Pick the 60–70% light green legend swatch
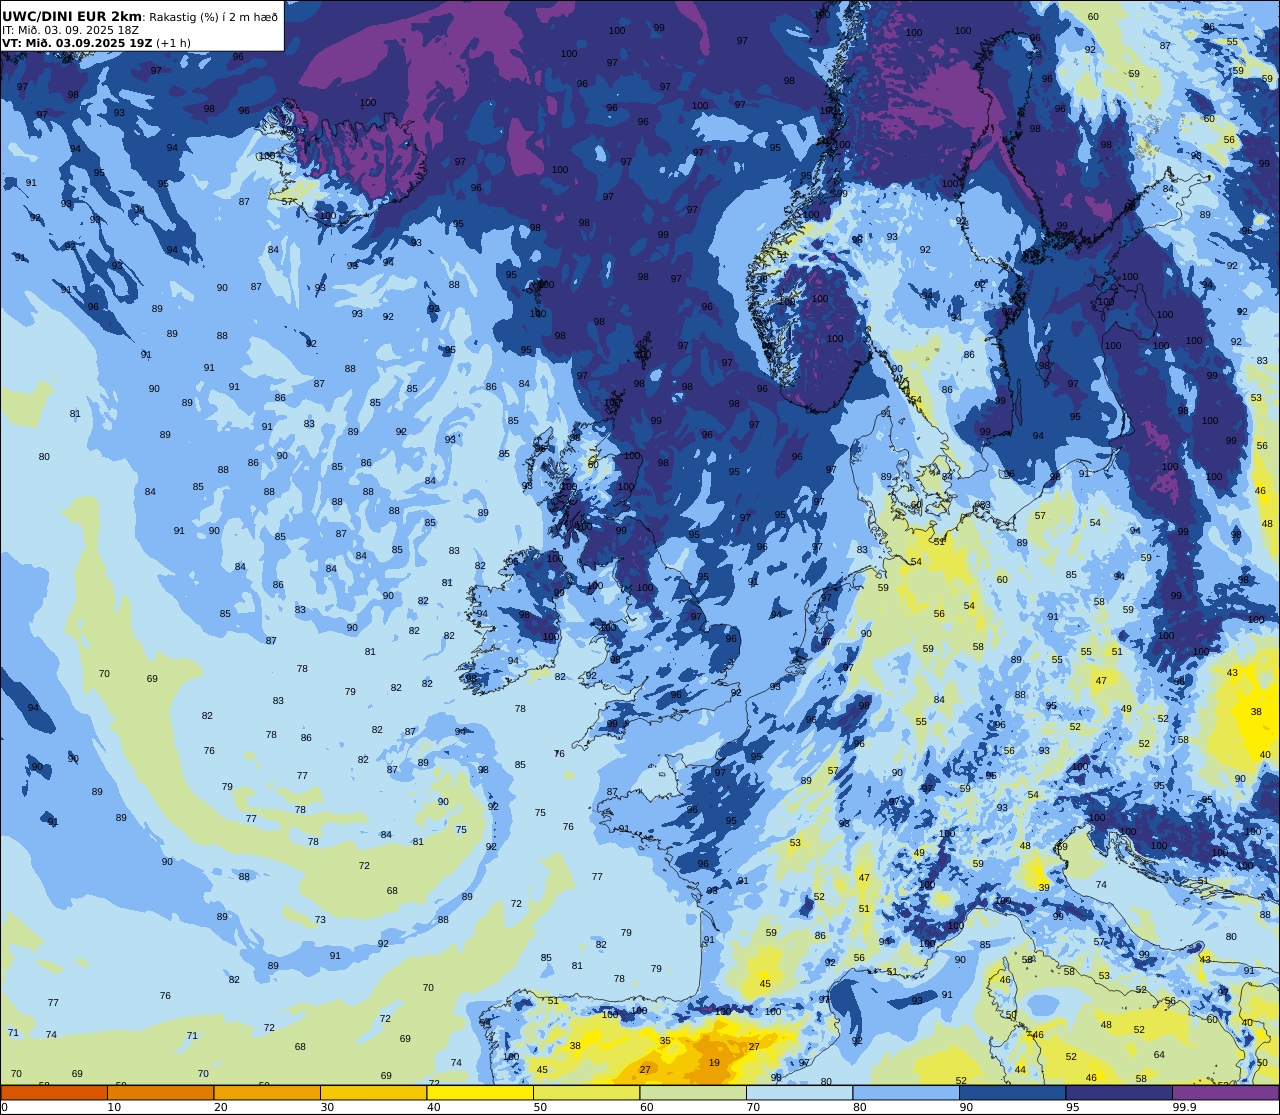Image resolution: width=1280 pixels, height=1115 pixels. (693, 1092)
